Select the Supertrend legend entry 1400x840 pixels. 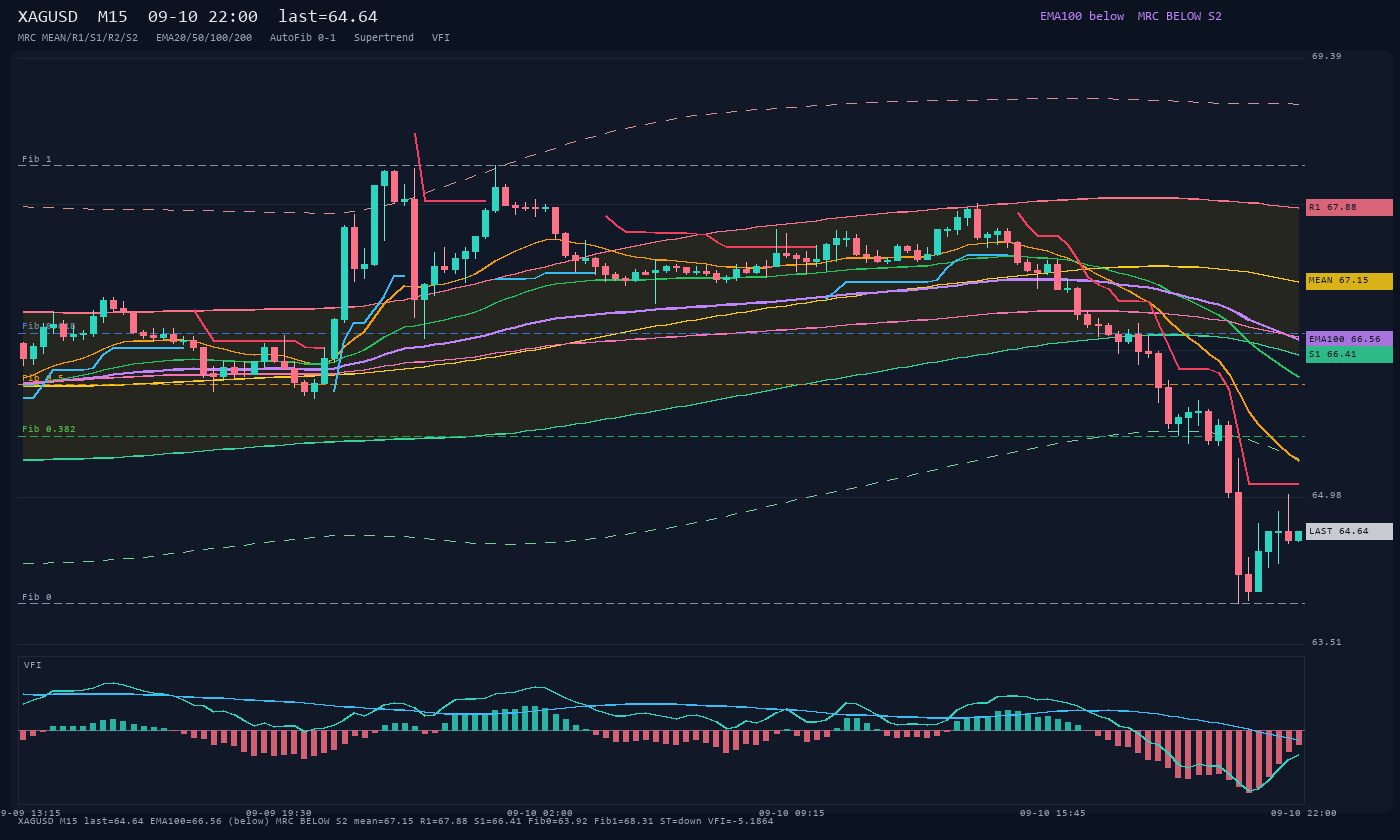click(x=384, y=38)
